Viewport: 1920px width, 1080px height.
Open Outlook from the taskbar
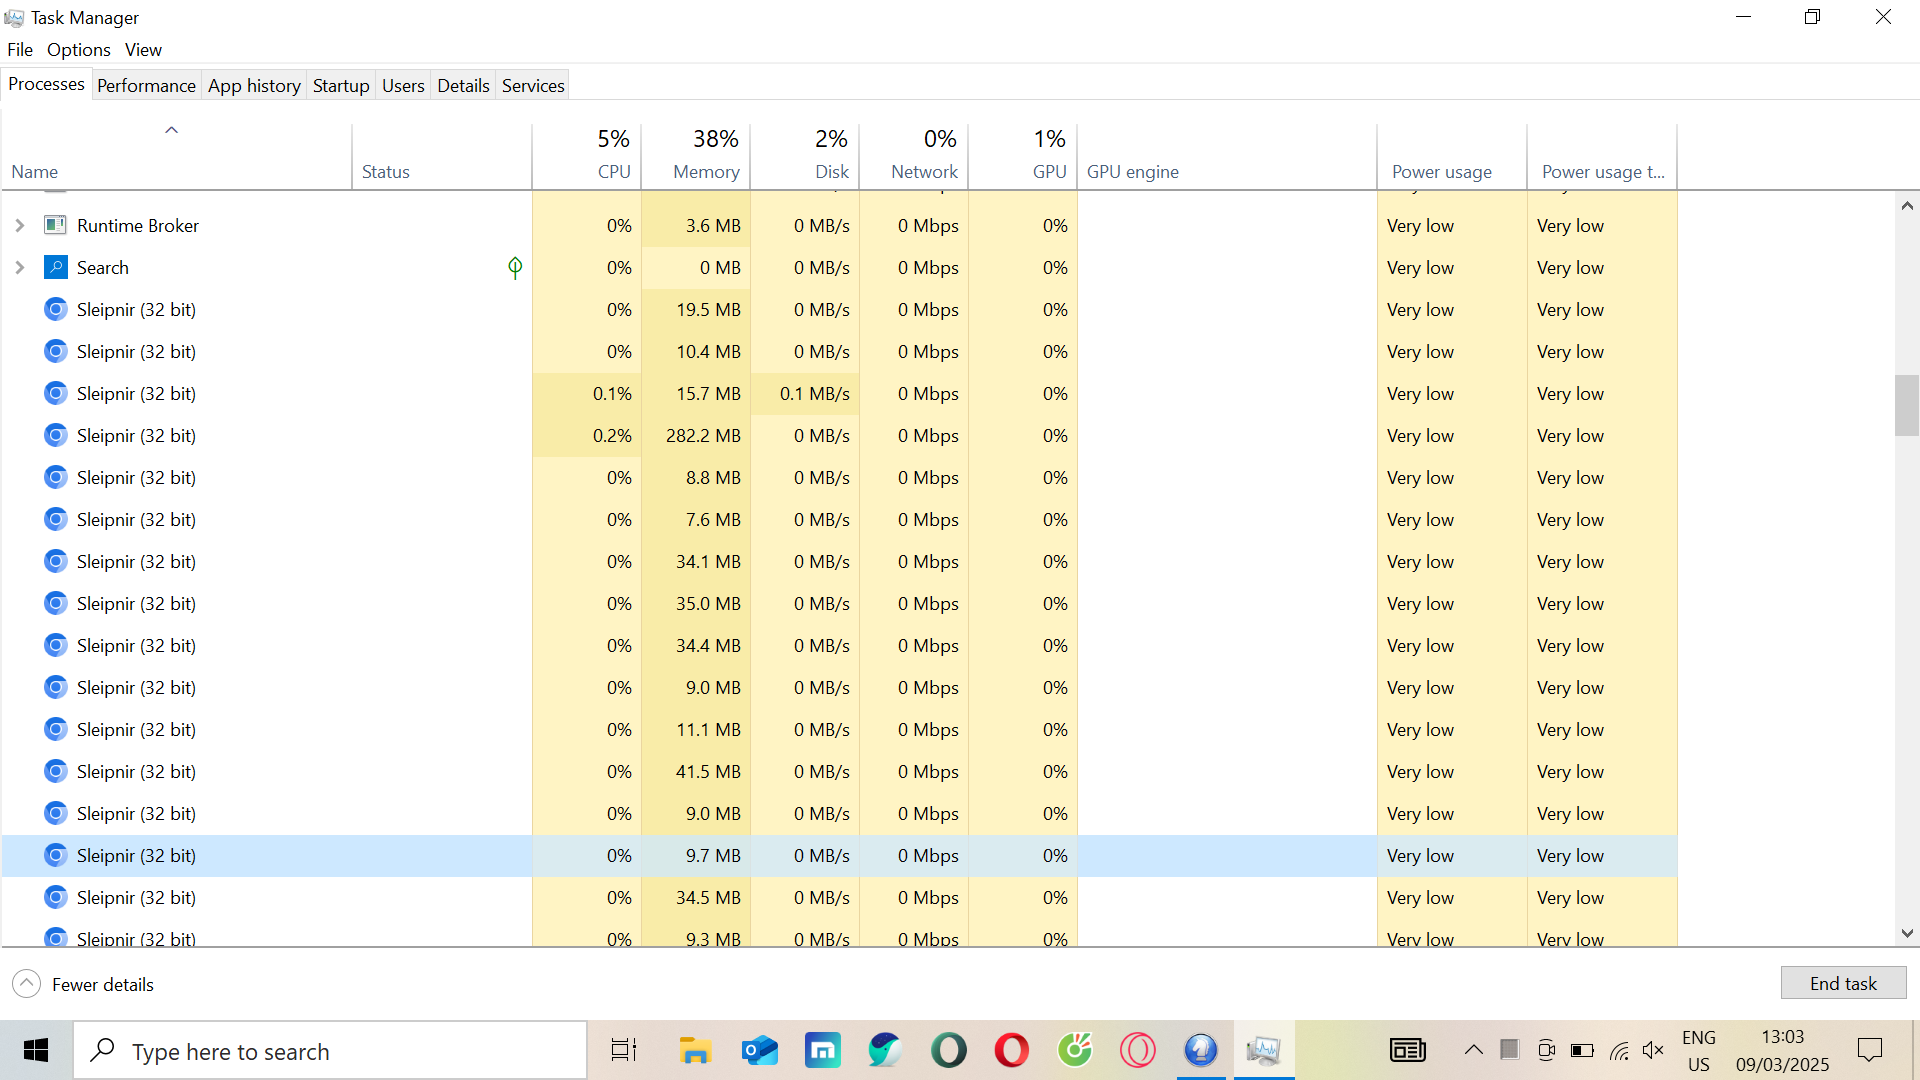(759, 1050)
